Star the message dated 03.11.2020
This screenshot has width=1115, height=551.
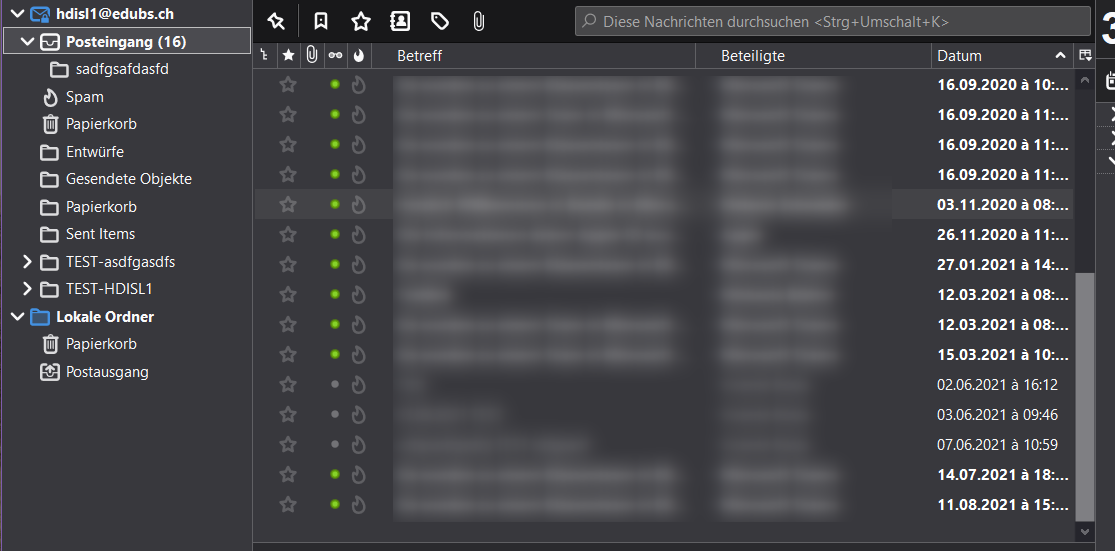288,204
